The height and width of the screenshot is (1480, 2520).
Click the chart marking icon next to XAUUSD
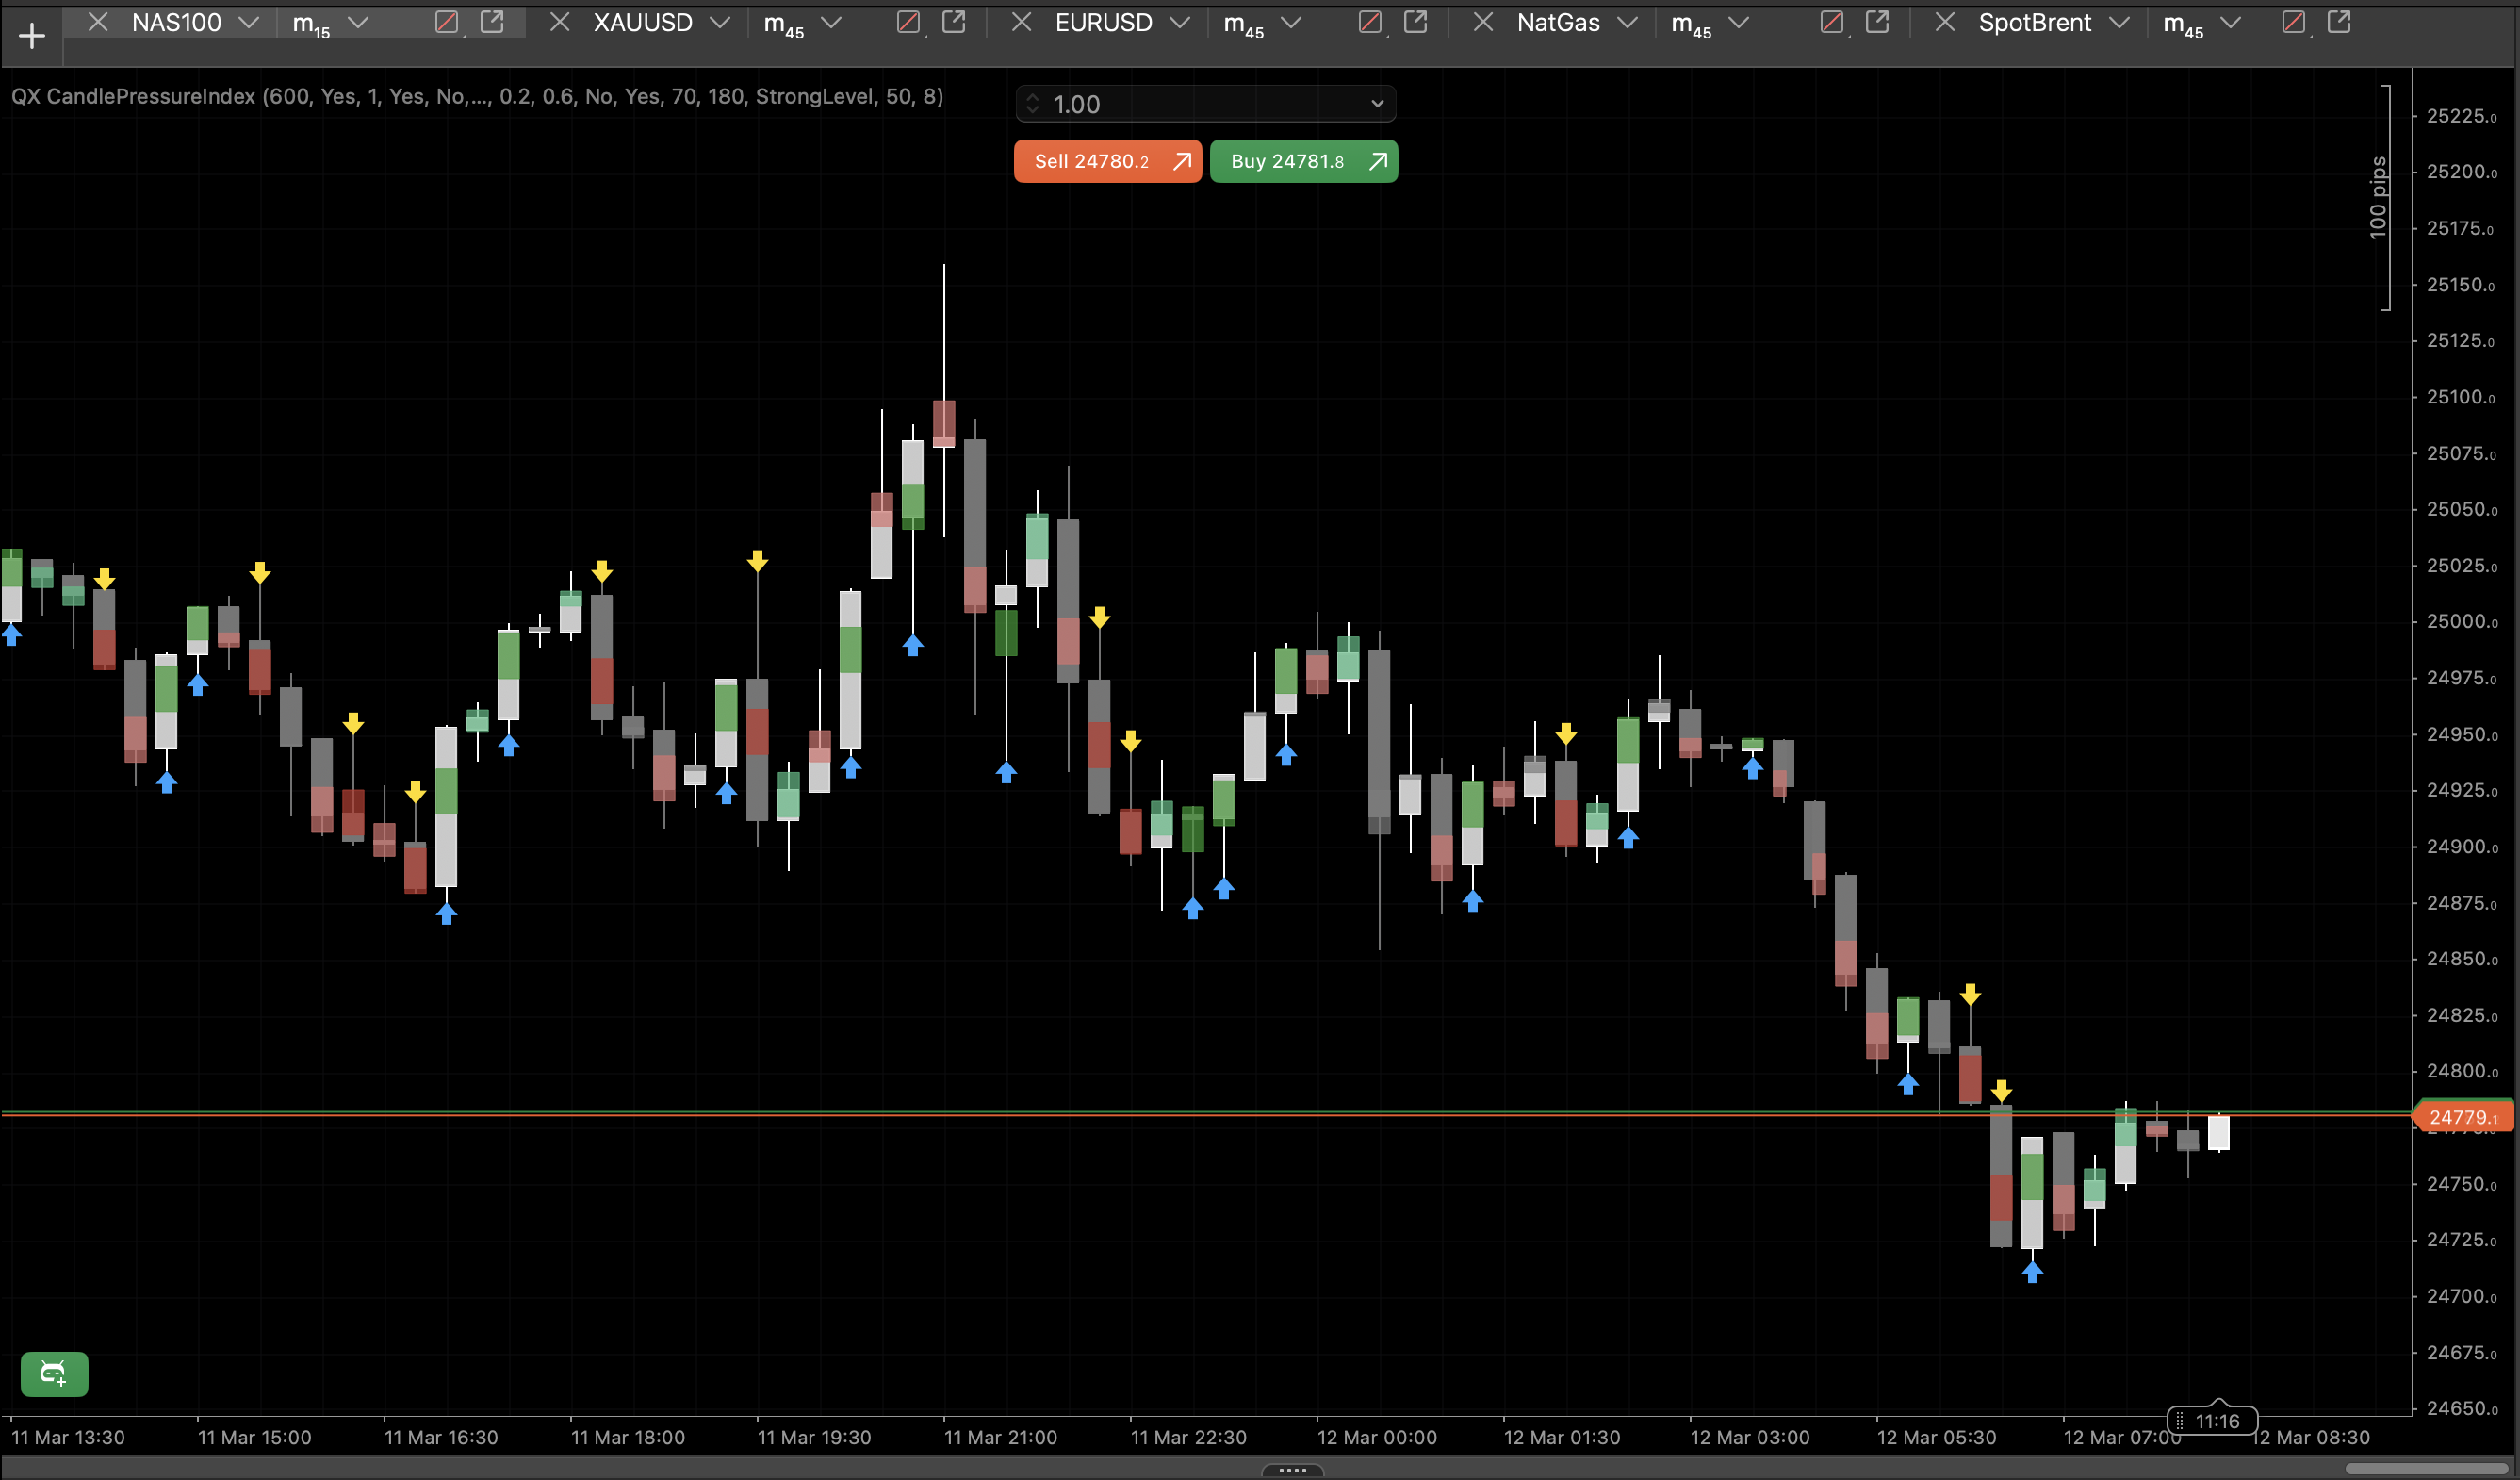click(908, 21)
